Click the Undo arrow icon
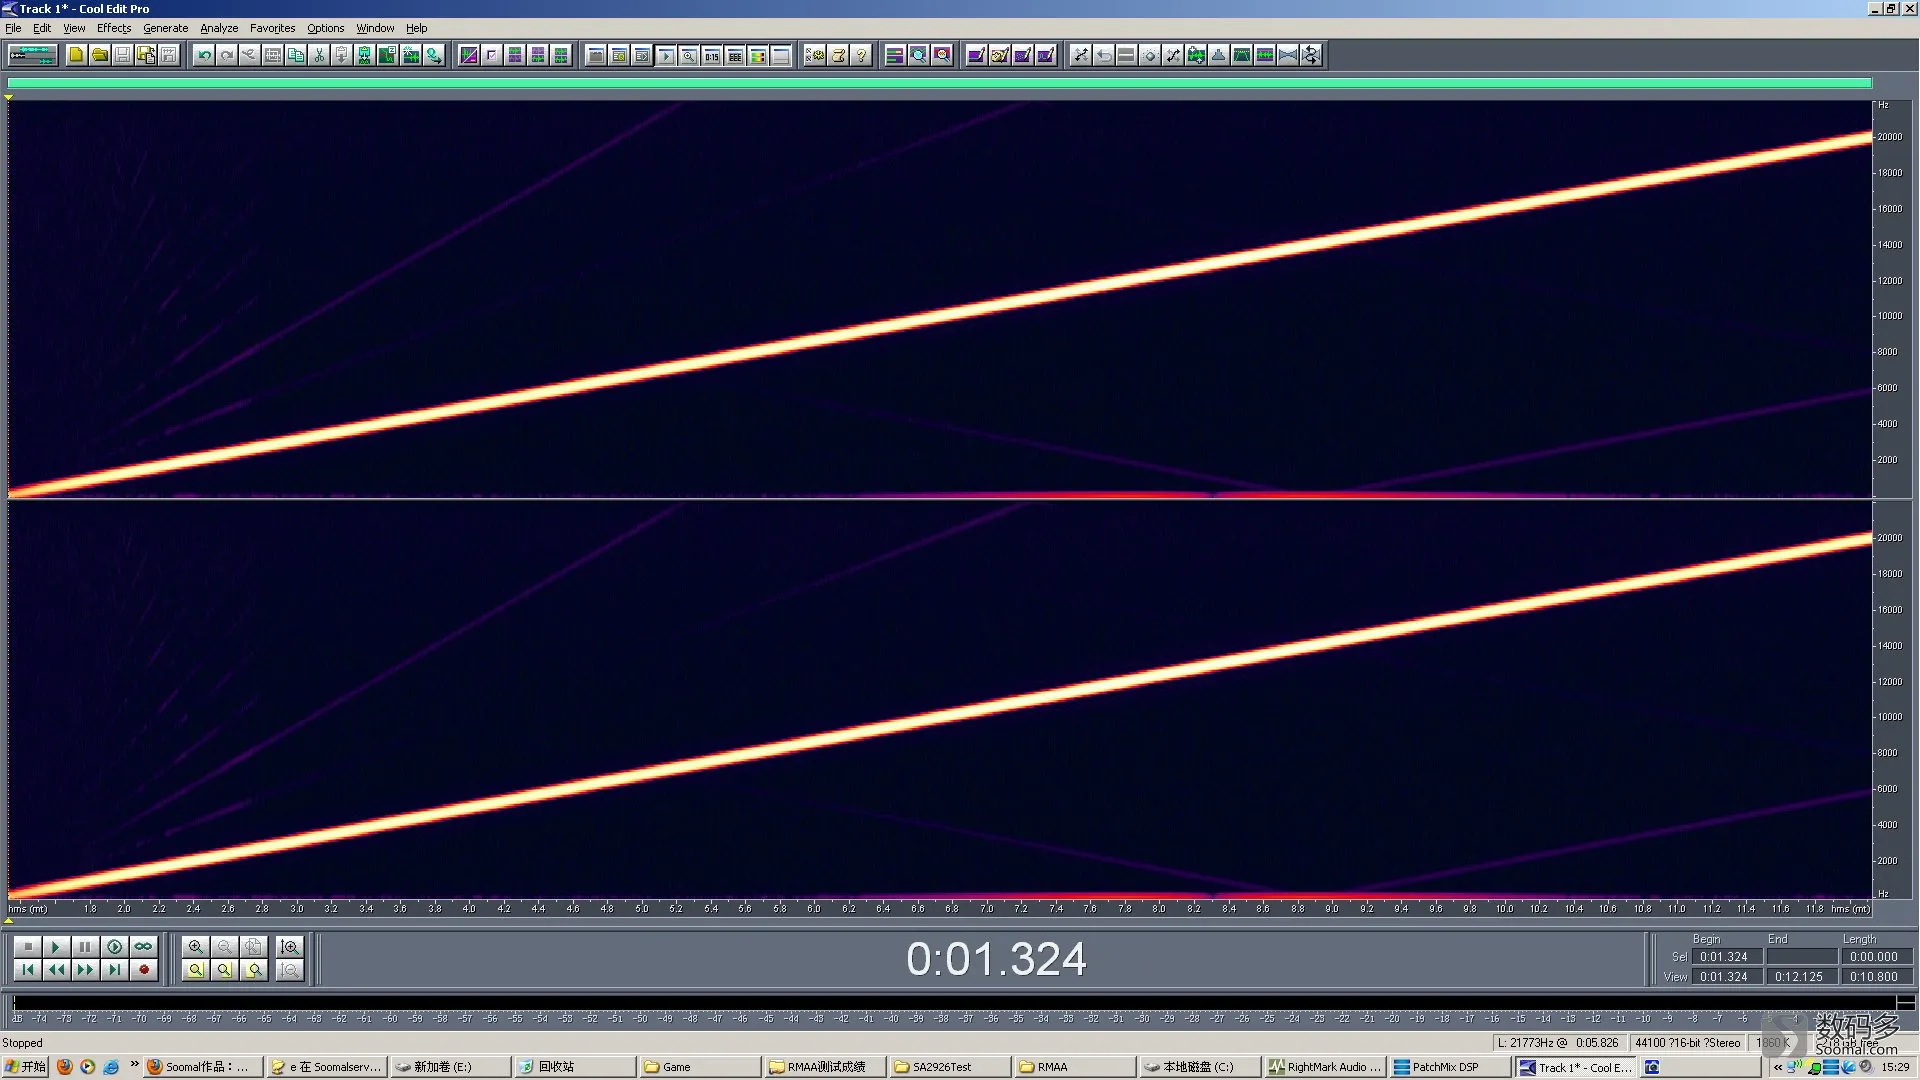 pyautogui.click(x=204, y=55)
